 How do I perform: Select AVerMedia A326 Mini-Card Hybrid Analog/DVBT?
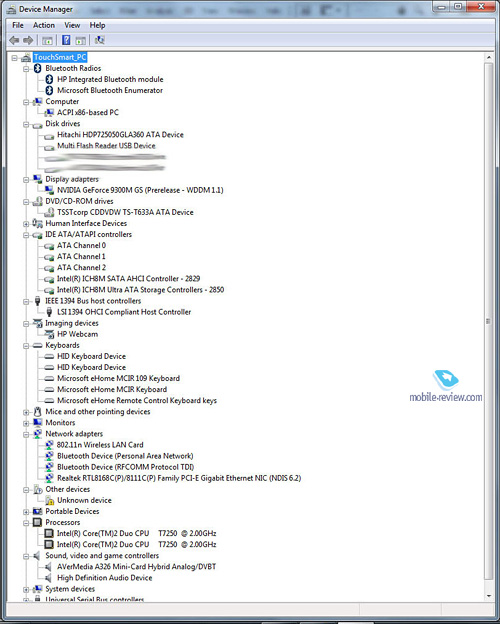(136, 567)
